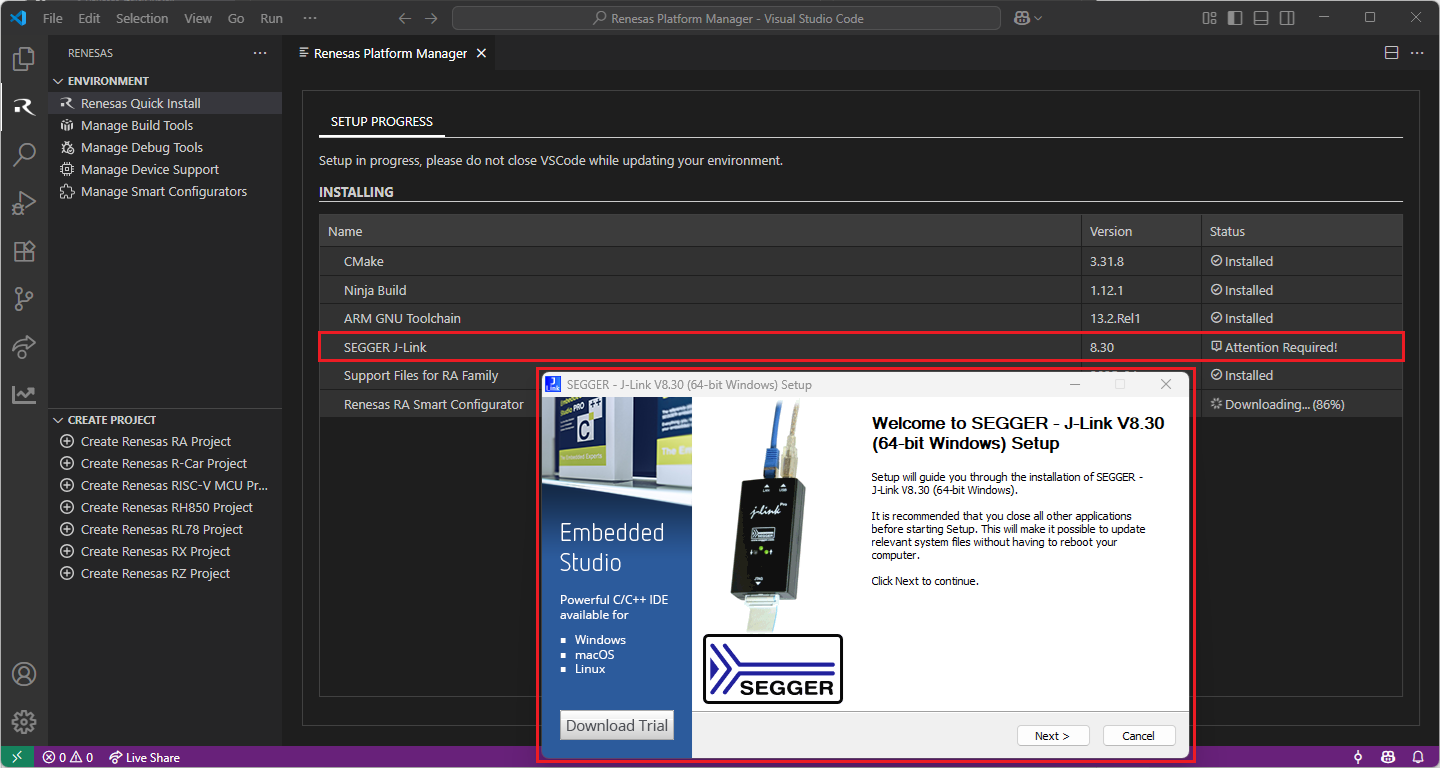The height and width of the screenshot is (768, 1440).
Task: Open the Explorer view in activity bar
Action: tap(24, 59)
